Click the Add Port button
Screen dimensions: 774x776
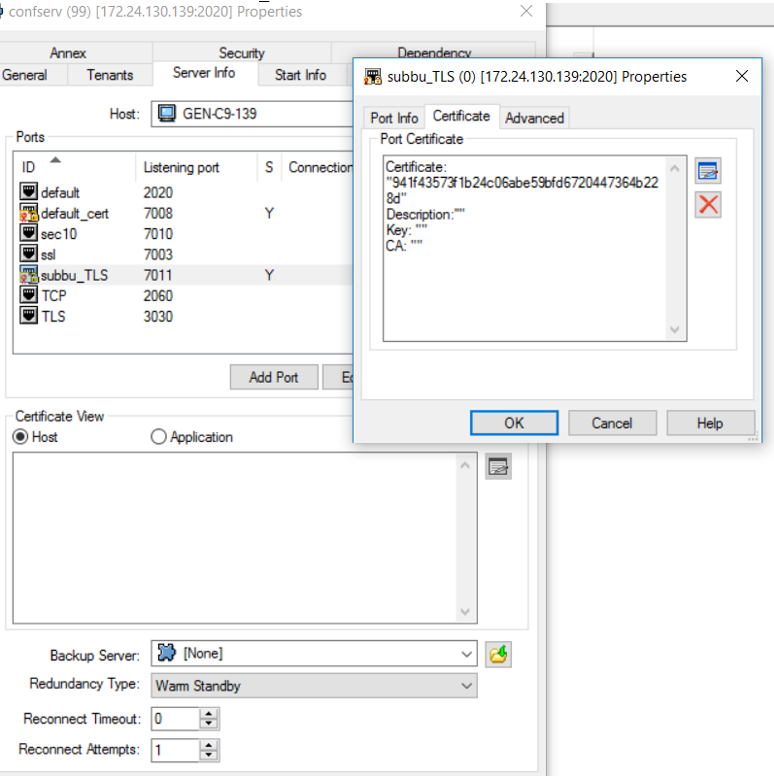click(x=273, y=377)
